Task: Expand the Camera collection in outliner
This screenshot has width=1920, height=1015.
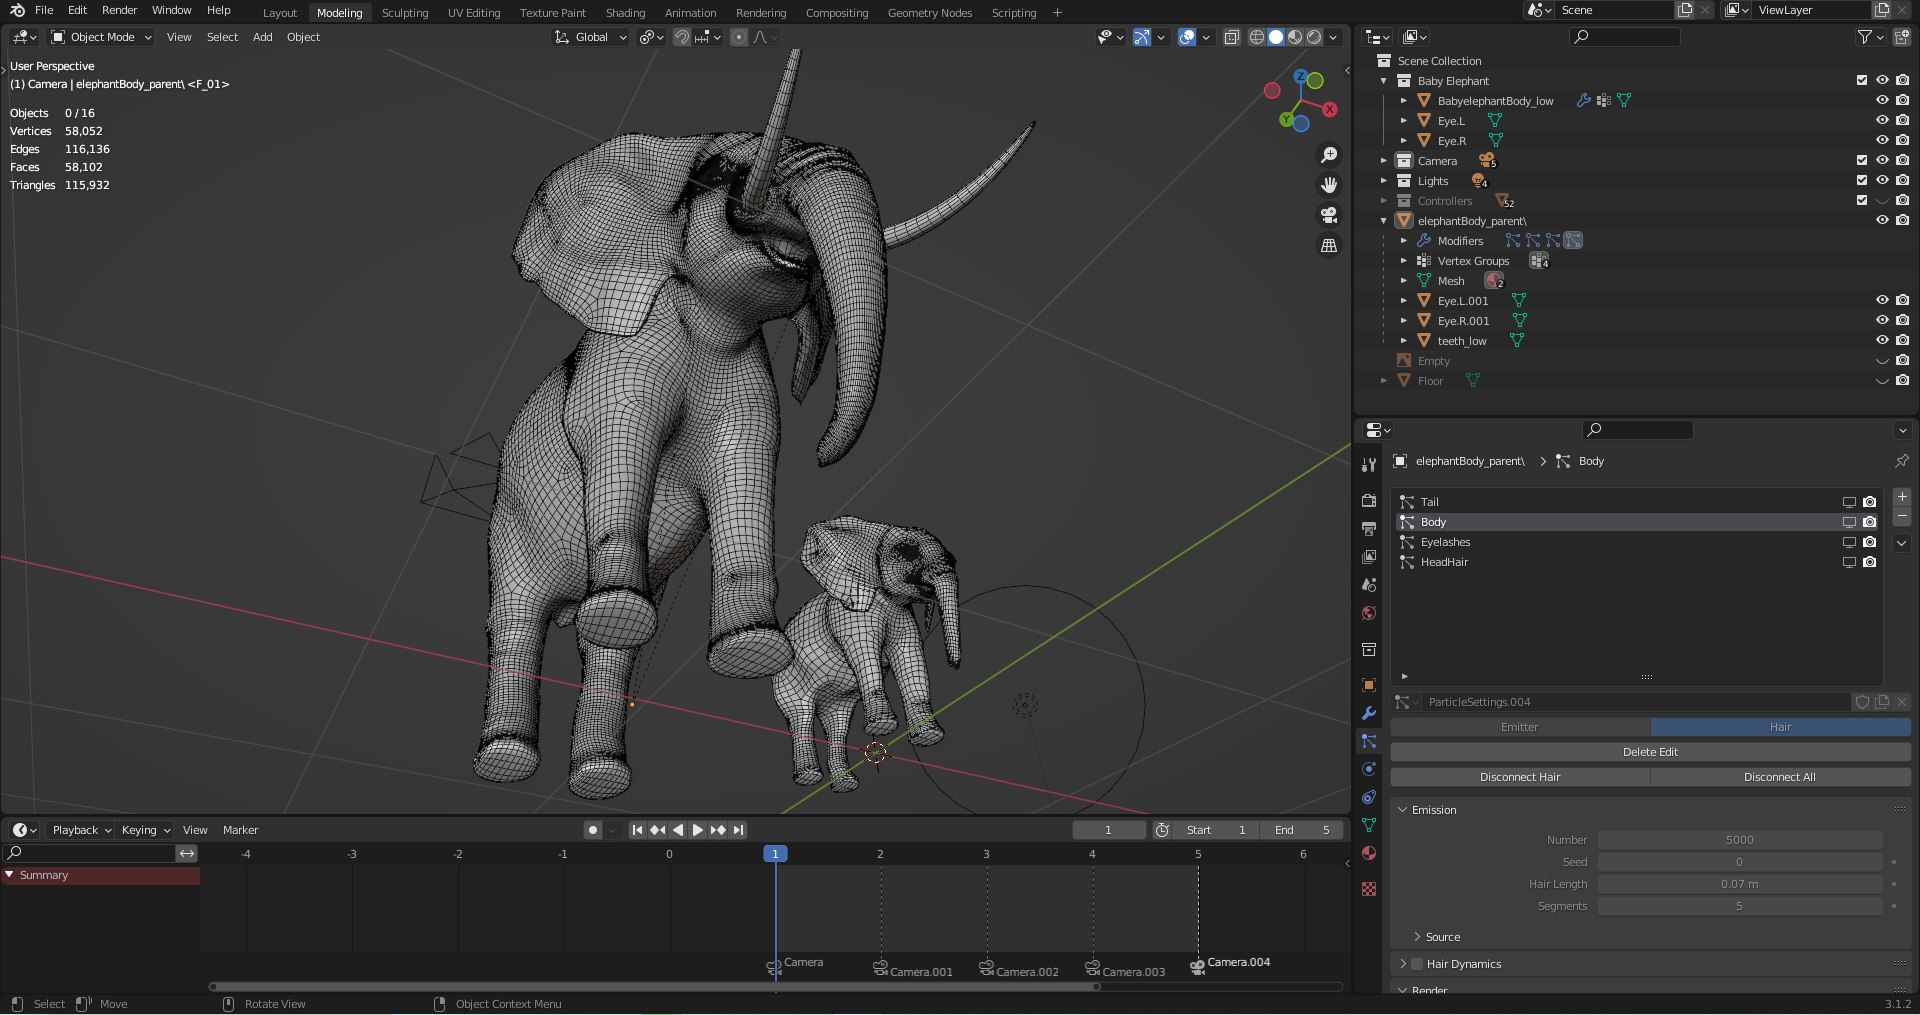Action: (x=1384, y=160)
